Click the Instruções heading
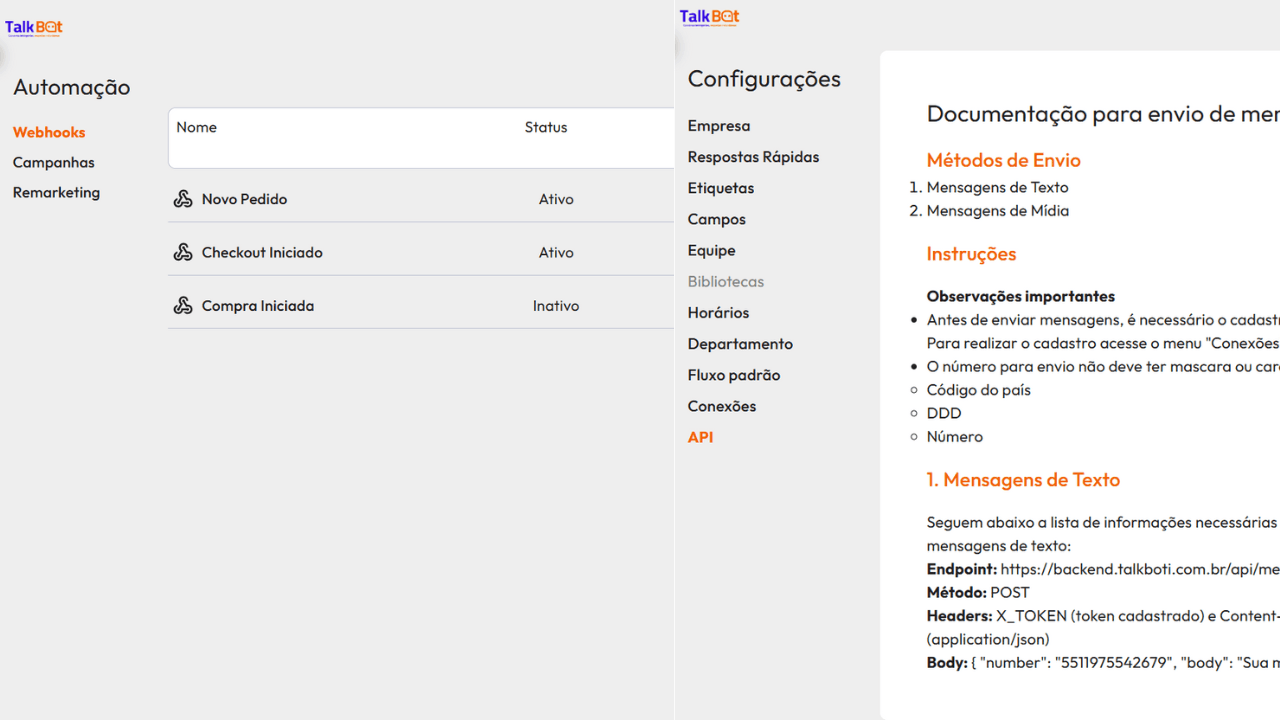 [x=971, y=254]
